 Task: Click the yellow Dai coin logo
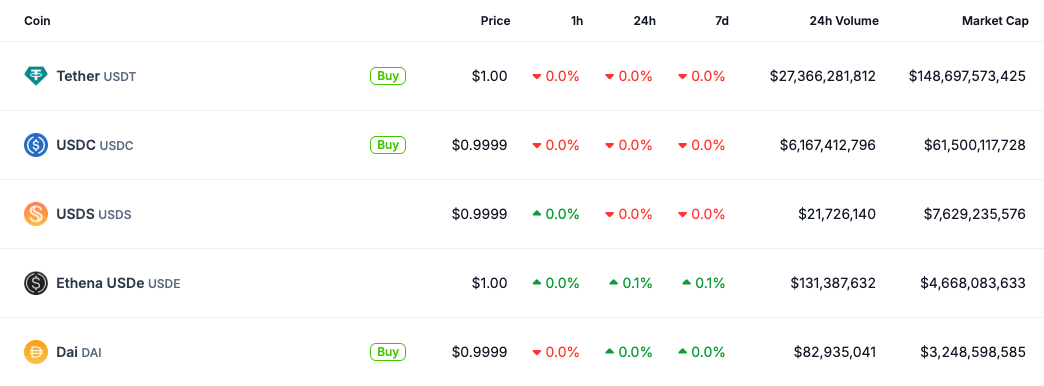point(36,352)
